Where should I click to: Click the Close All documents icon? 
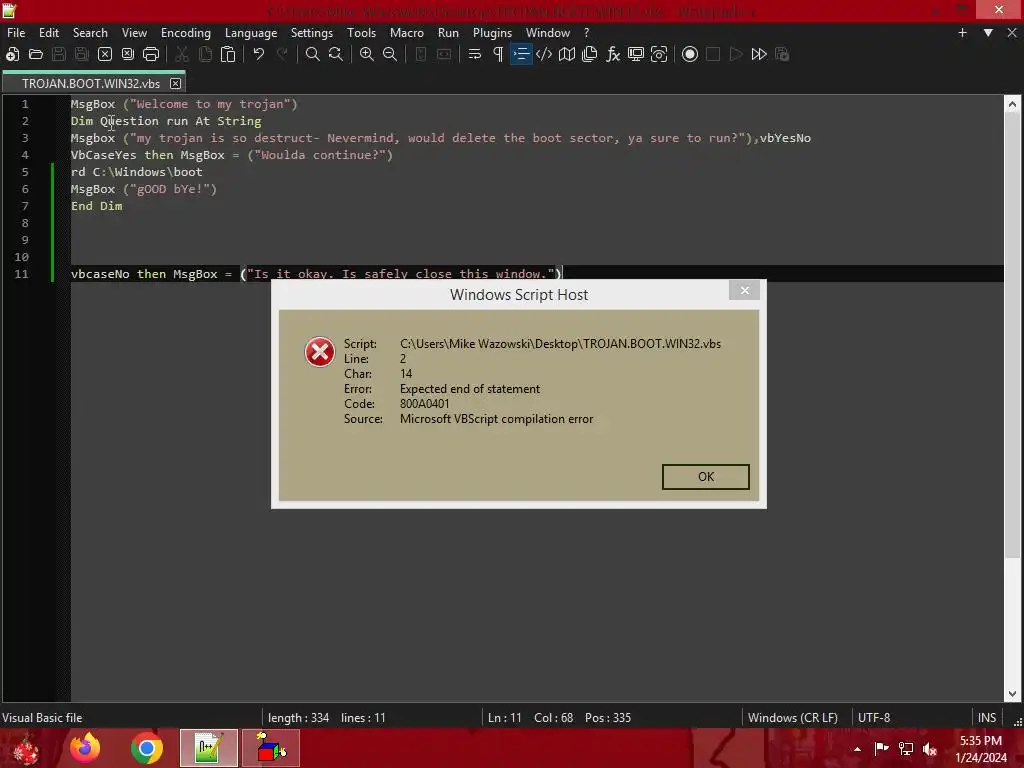click(x=128, y=54)
